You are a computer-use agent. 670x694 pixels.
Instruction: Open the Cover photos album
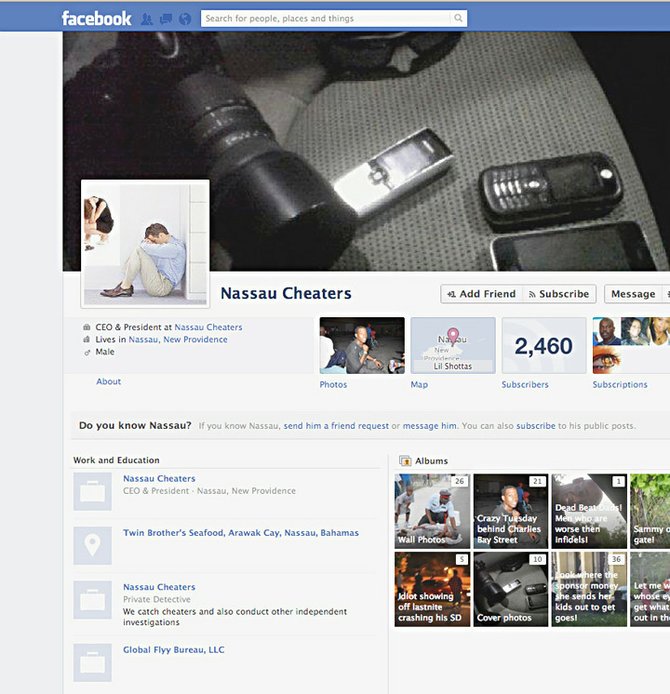(510, 589)
